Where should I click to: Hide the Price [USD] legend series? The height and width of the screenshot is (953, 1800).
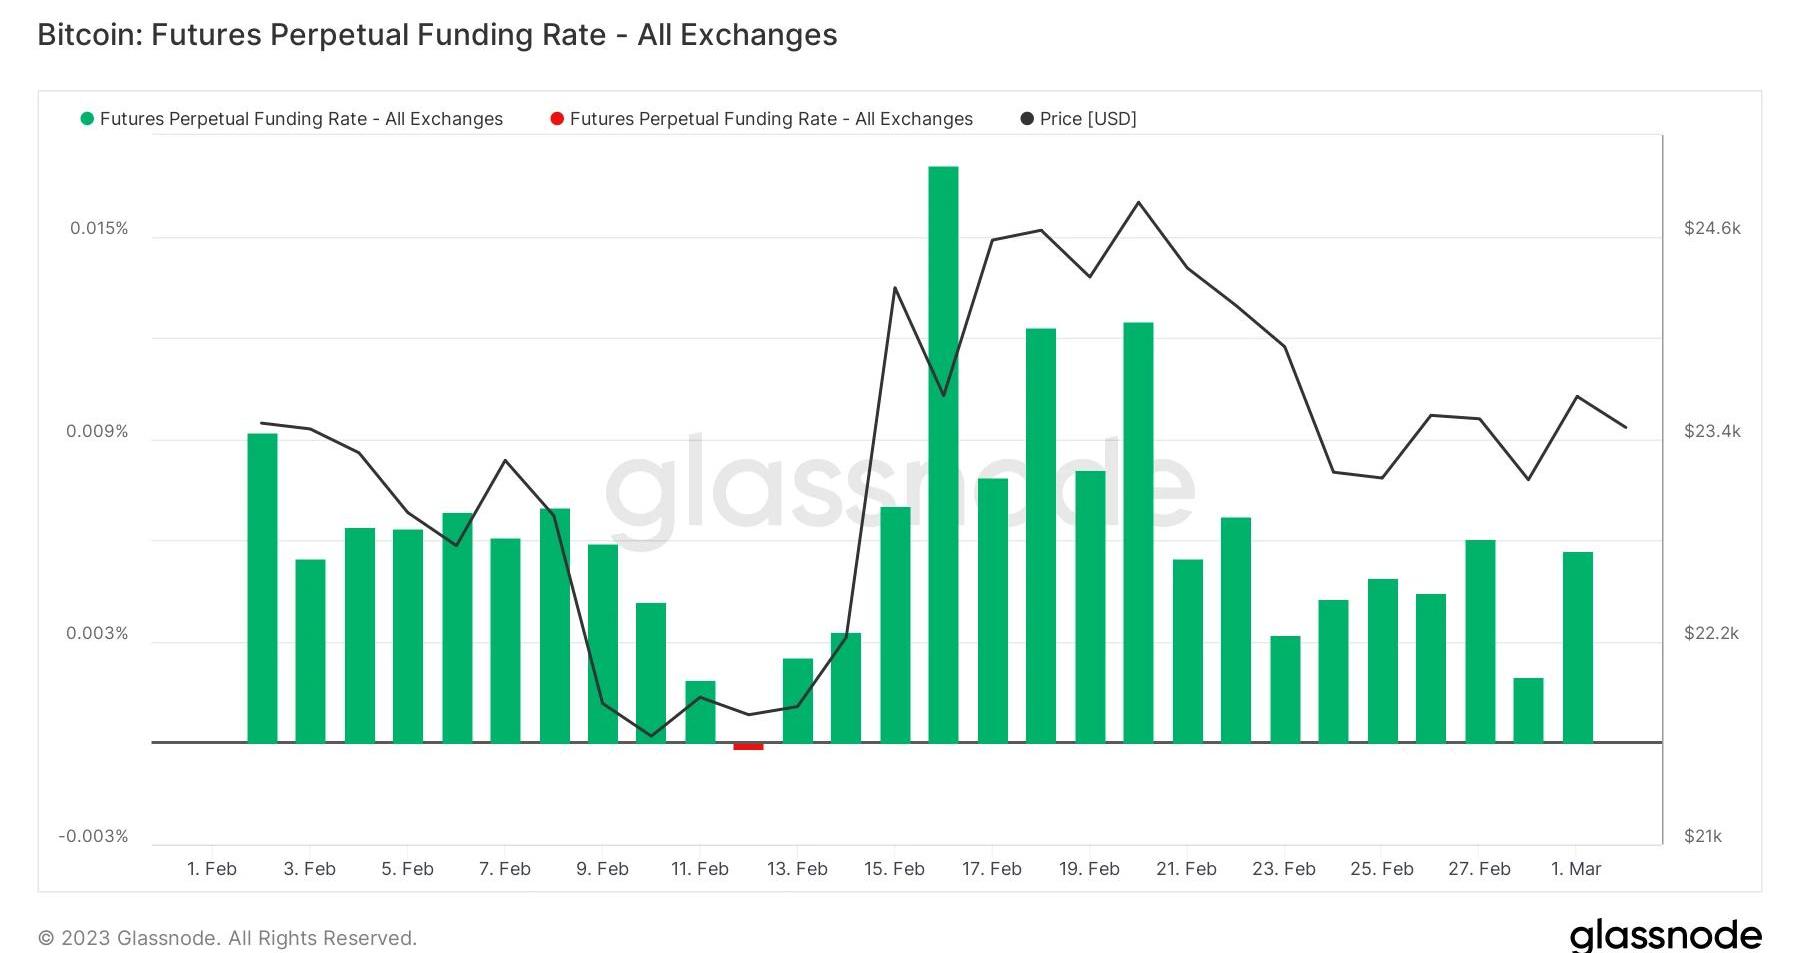(x=1087, y=119)
